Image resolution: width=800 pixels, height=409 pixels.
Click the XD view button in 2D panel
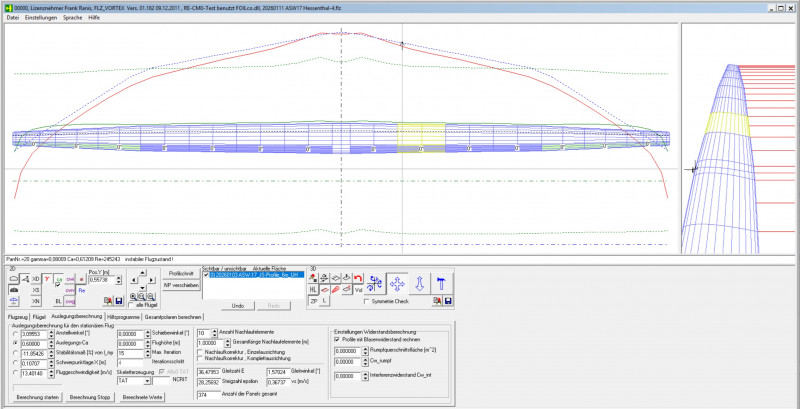35,277
